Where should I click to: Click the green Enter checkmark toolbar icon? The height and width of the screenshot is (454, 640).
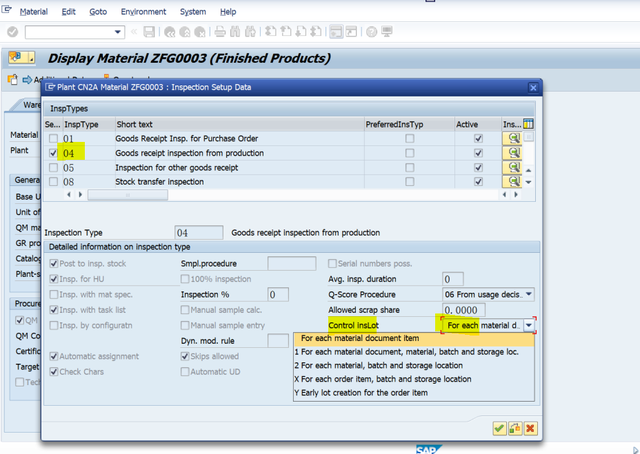(x=13, y=31)
